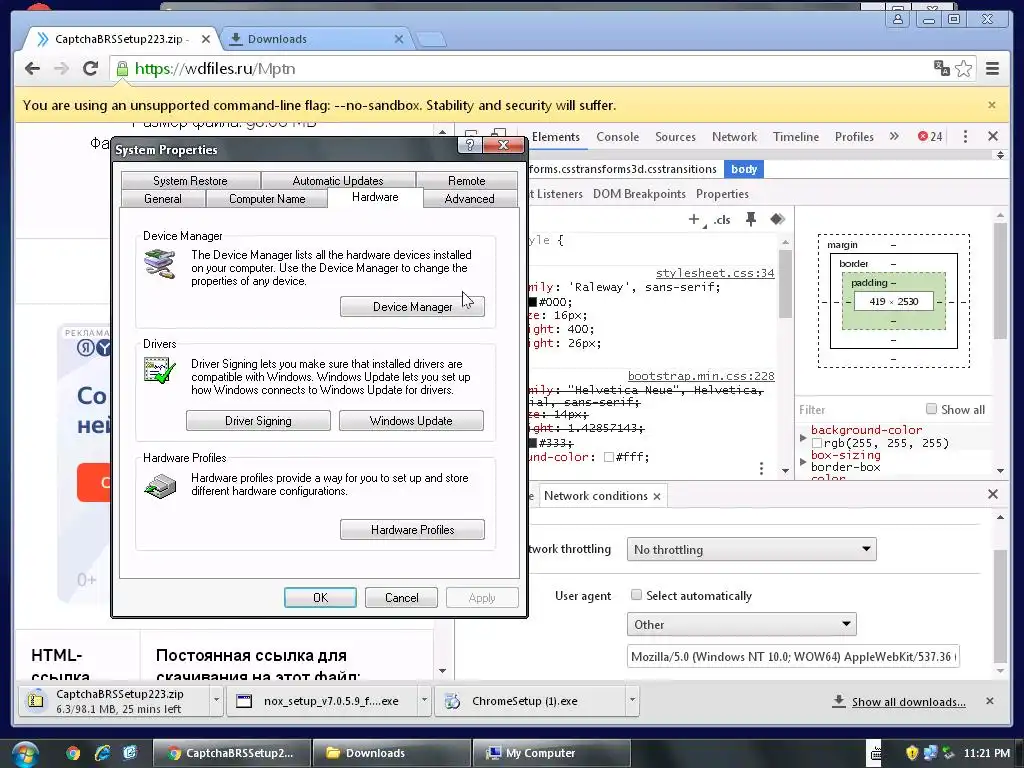This screenshot has width=1024, height=768.
Task: Click the #fff background color swatch
Action: pyautogui.click(x=609, y=457)
